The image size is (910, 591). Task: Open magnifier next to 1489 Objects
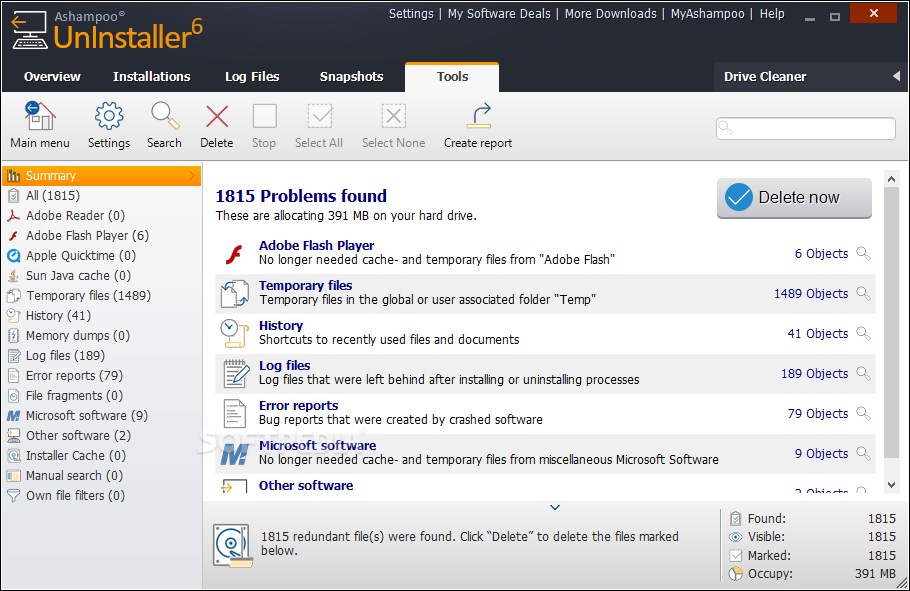[x=864, y=294]
